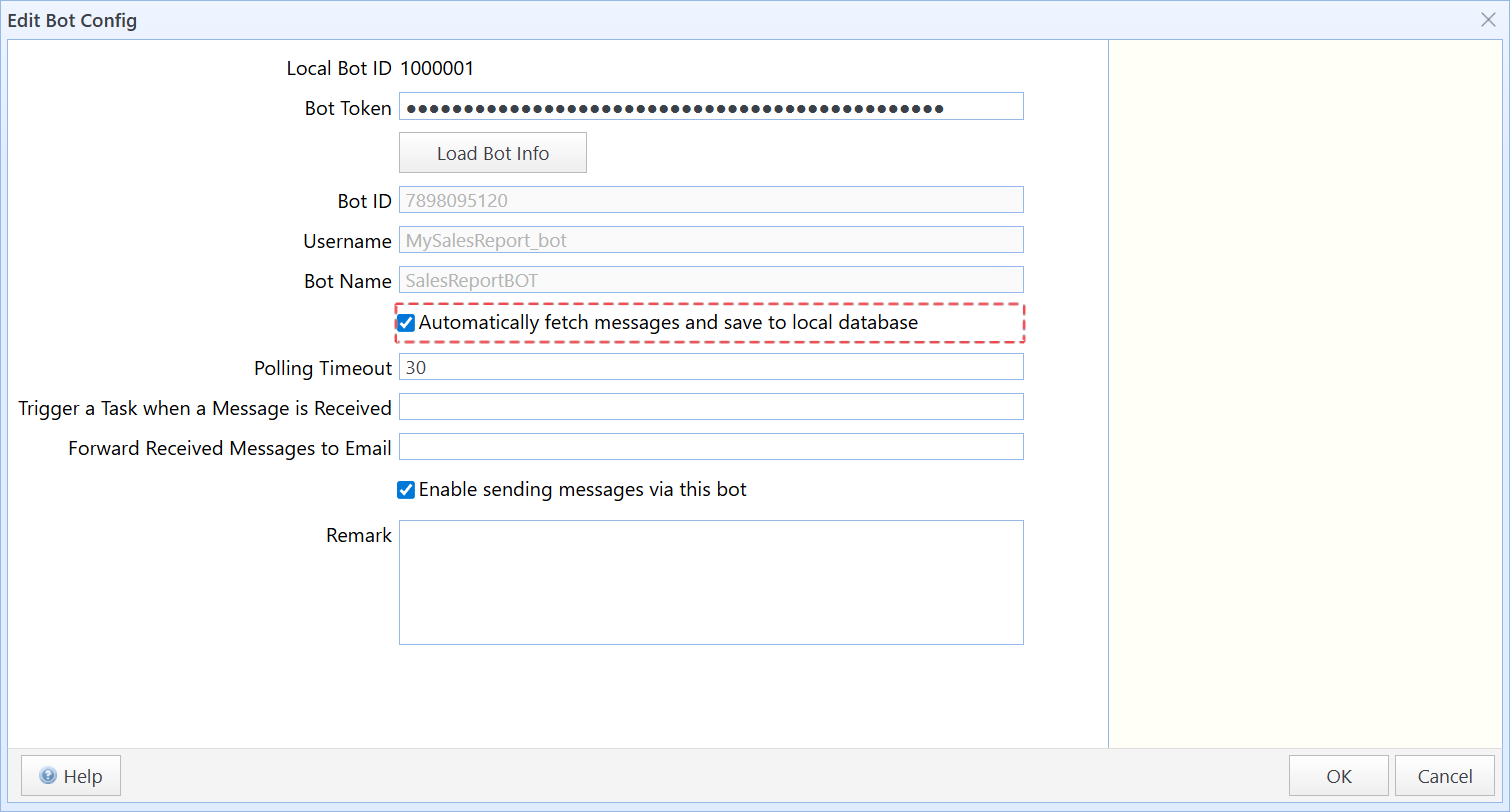The image size is (1510, 812).
Task: Click inside the Remark text area
Action: (x=710, y=582)
